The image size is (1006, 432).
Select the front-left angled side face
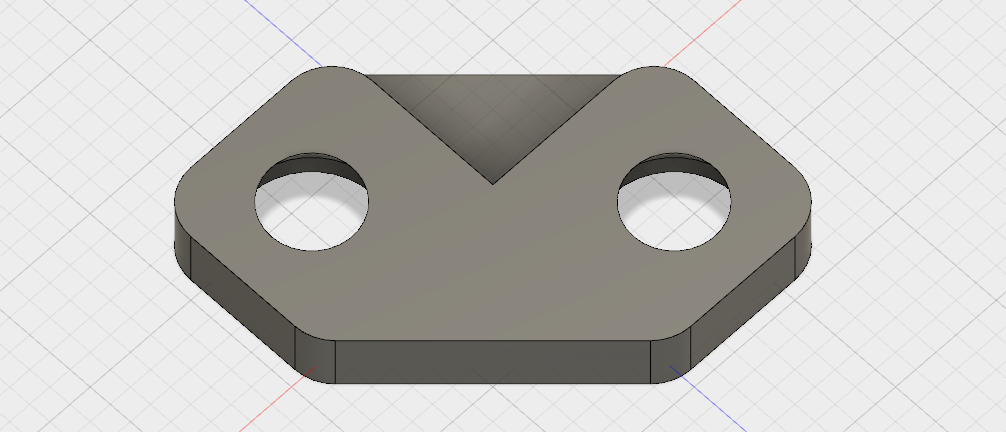click(243, 305)
